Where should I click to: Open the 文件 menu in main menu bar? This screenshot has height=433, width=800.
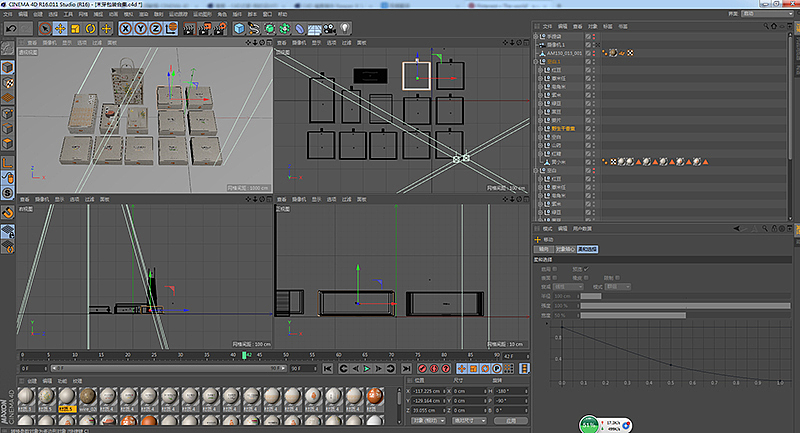tap(8, 14)
